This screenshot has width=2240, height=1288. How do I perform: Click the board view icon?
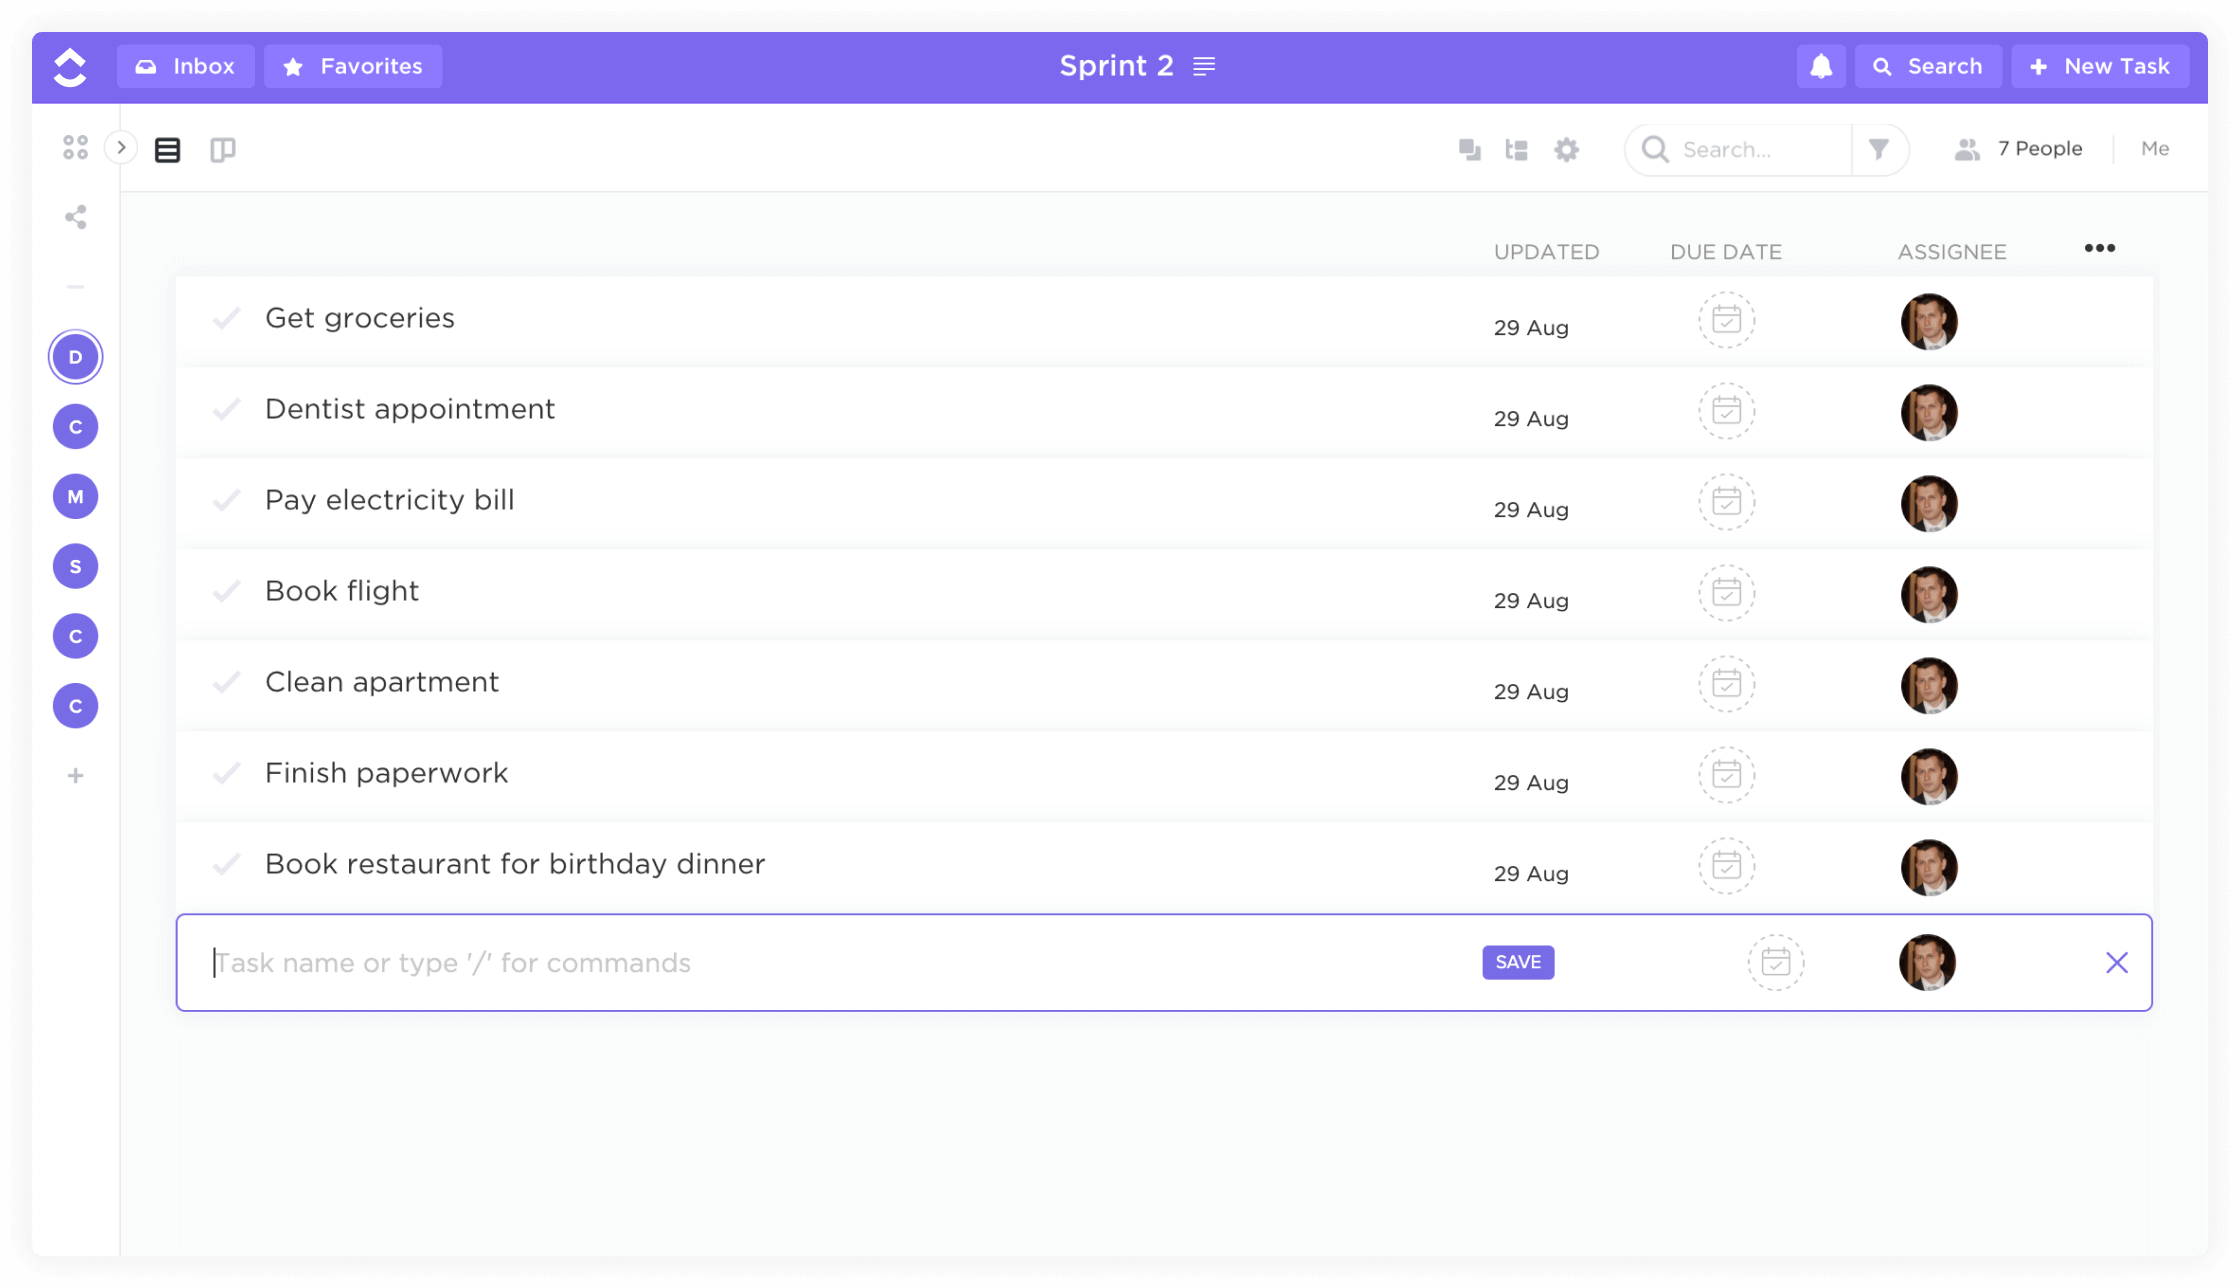click(x=223, y=149)
